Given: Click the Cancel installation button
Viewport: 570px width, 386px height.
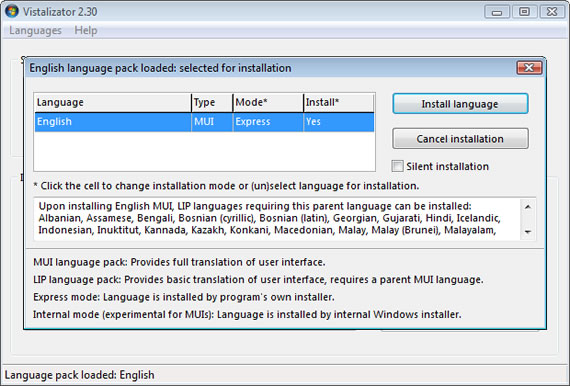Looking at the screenshot, I should (x=460, y=139).
